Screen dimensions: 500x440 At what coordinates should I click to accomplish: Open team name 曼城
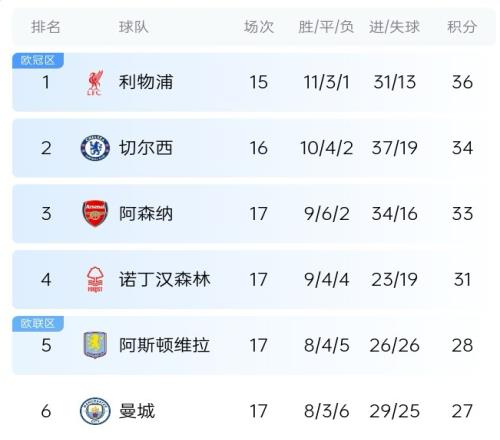click(x=137, y=411)
